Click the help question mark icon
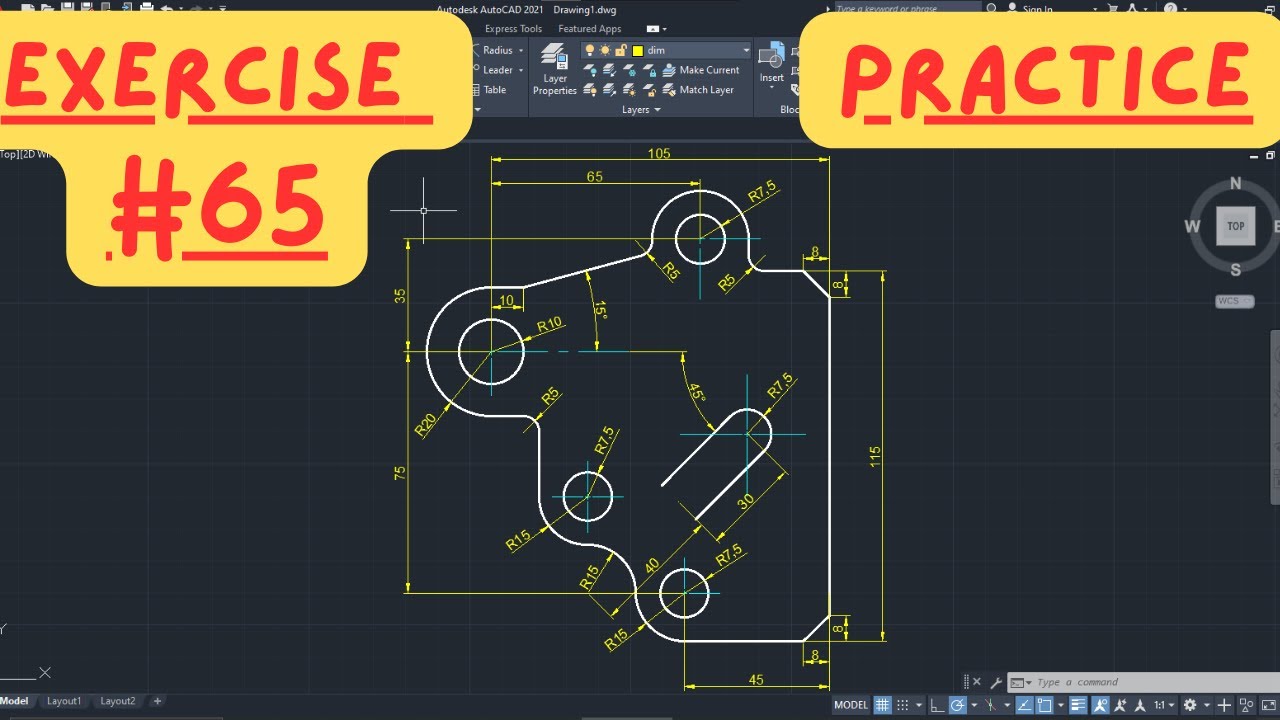The height and width of the screenshot is (720, 1280). (1170, 9)
